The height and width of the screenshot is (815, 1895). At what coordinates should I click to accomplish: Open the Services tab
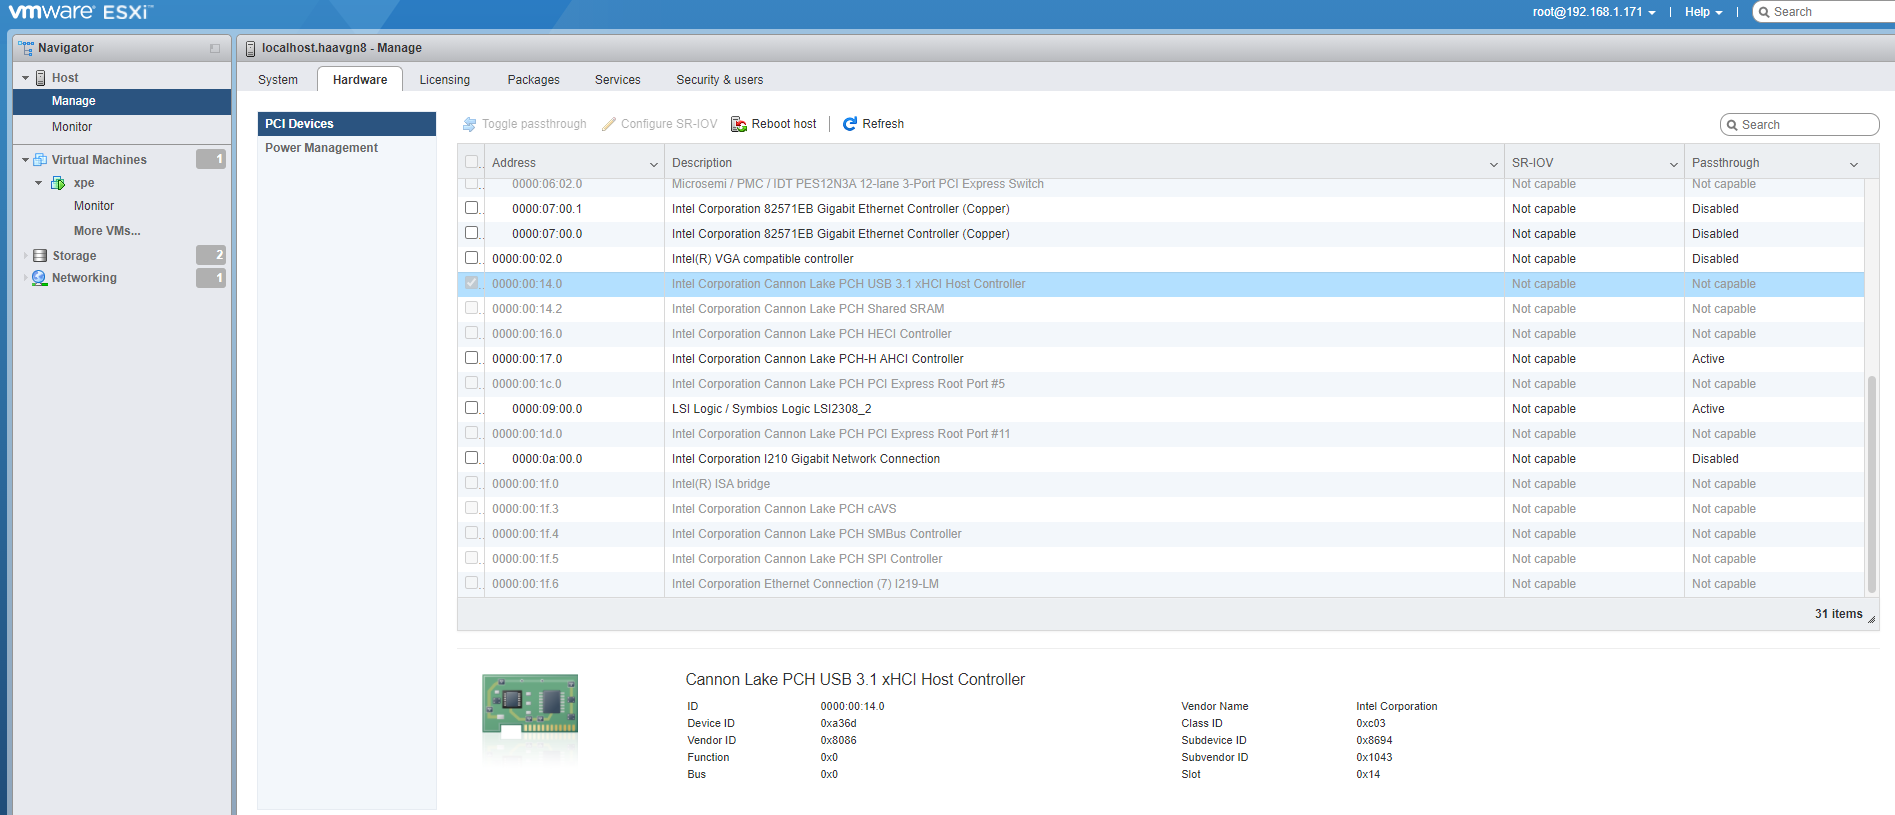pos(618,80)
